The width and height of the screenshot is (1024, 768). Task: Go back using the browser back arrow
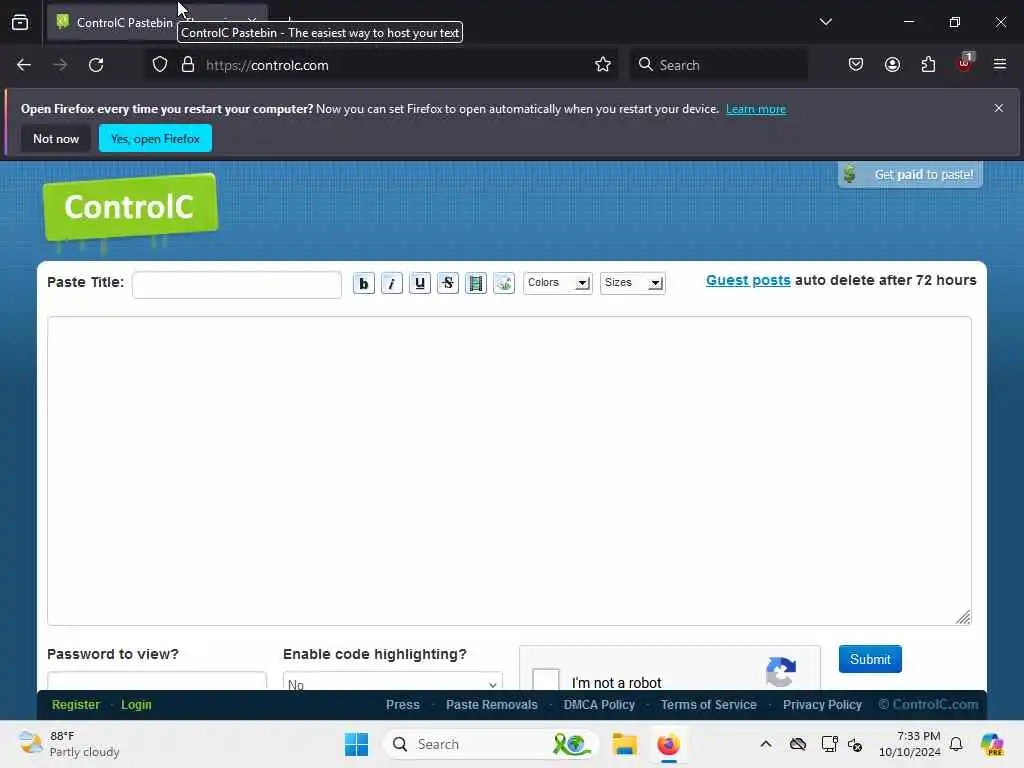click(24, 65)
